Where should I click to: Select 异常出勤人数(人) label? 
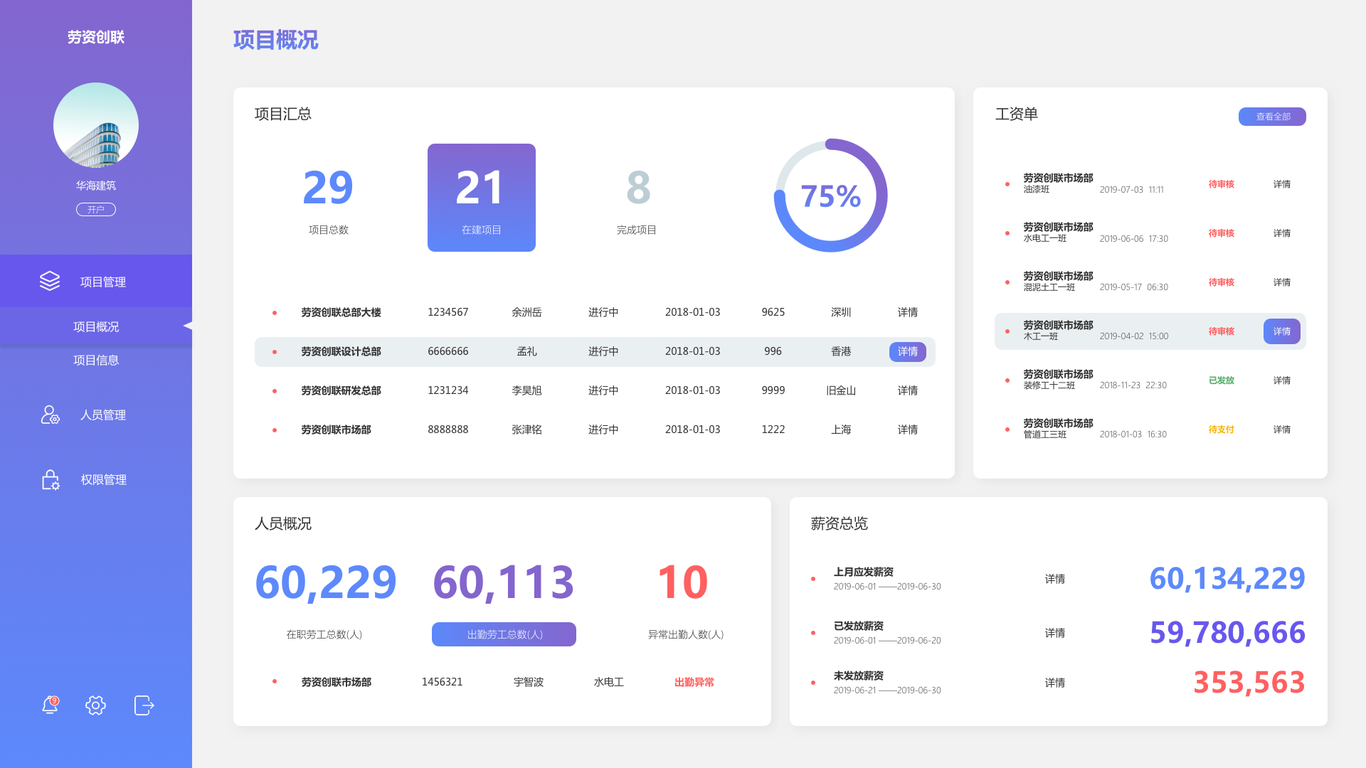pyautogui.click(x=686, y=634)
